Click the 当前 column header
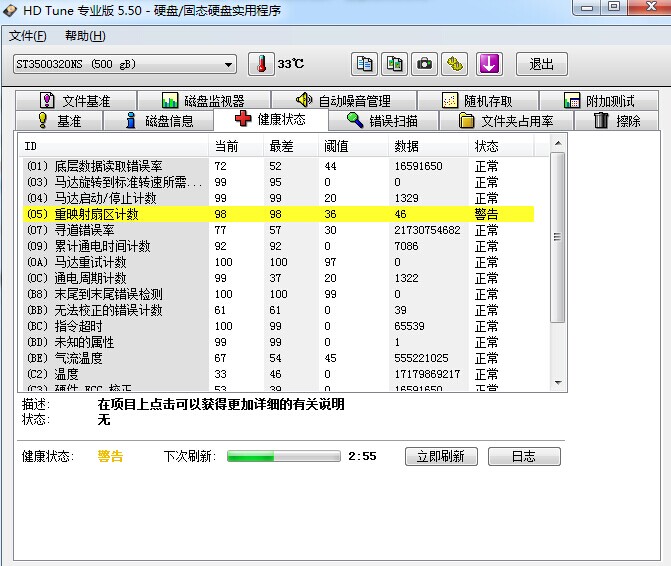Viewport: 671px width, 566px height. 236,146
